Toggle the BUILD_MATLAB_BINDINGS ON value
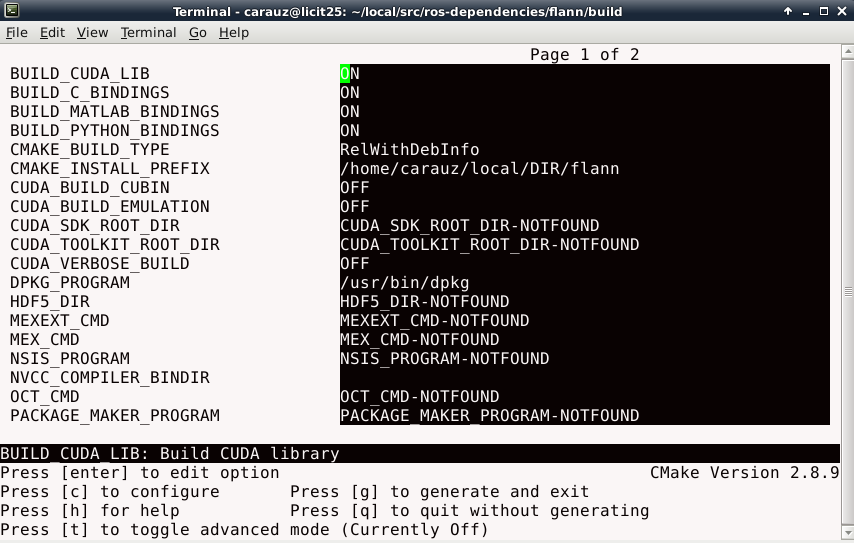This screenshot has height=543, width=854. click(x=350, y=112)
